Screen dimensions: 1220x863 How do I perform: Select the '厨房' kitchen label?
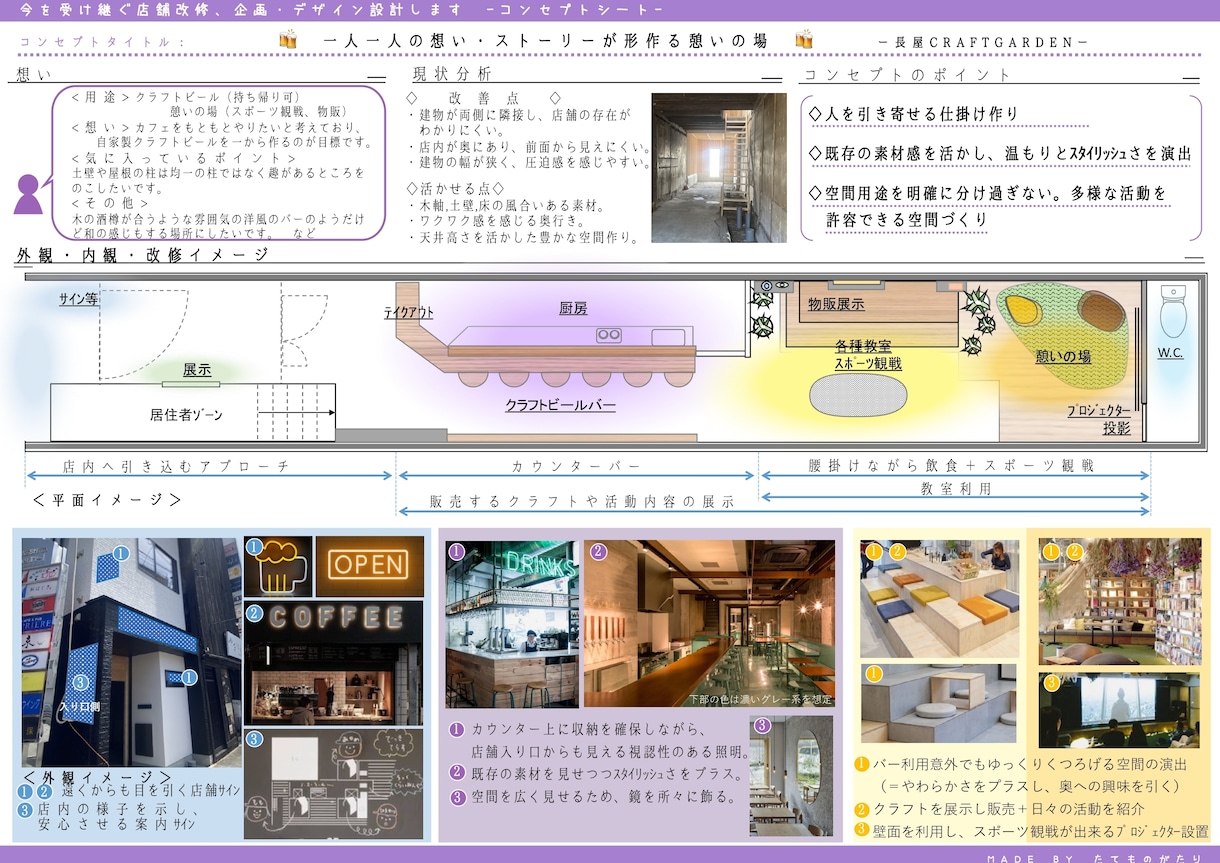573,308
